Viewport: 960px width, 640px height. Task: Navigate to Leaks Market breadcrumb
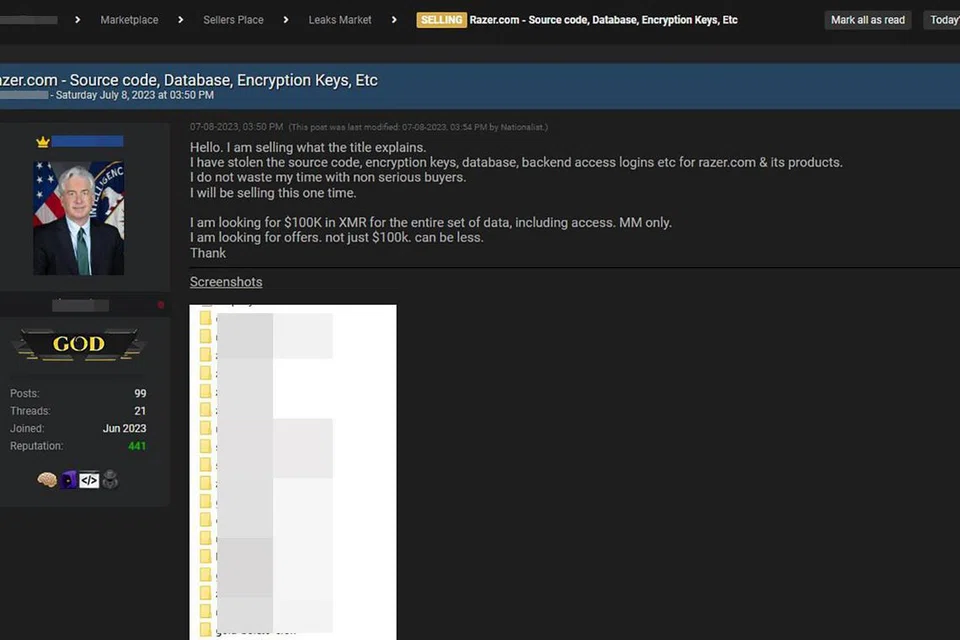point(340,20)
